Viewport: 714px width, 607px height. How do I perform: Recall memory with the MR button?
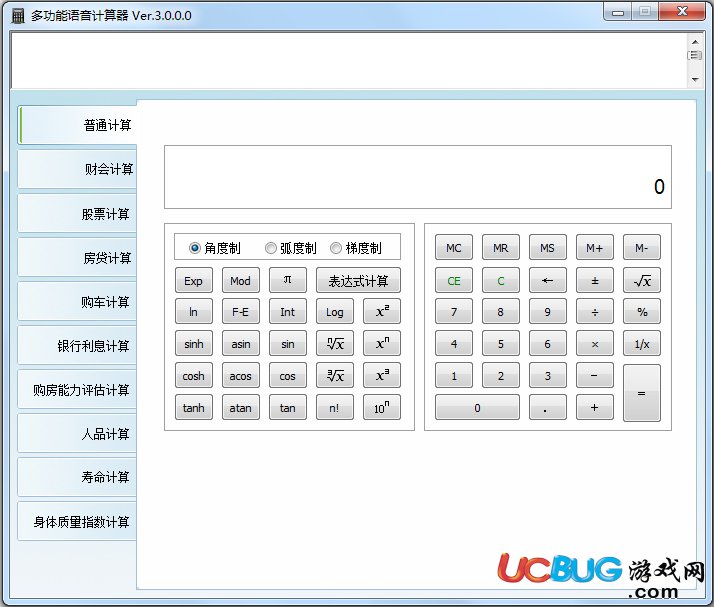(501, 247)
